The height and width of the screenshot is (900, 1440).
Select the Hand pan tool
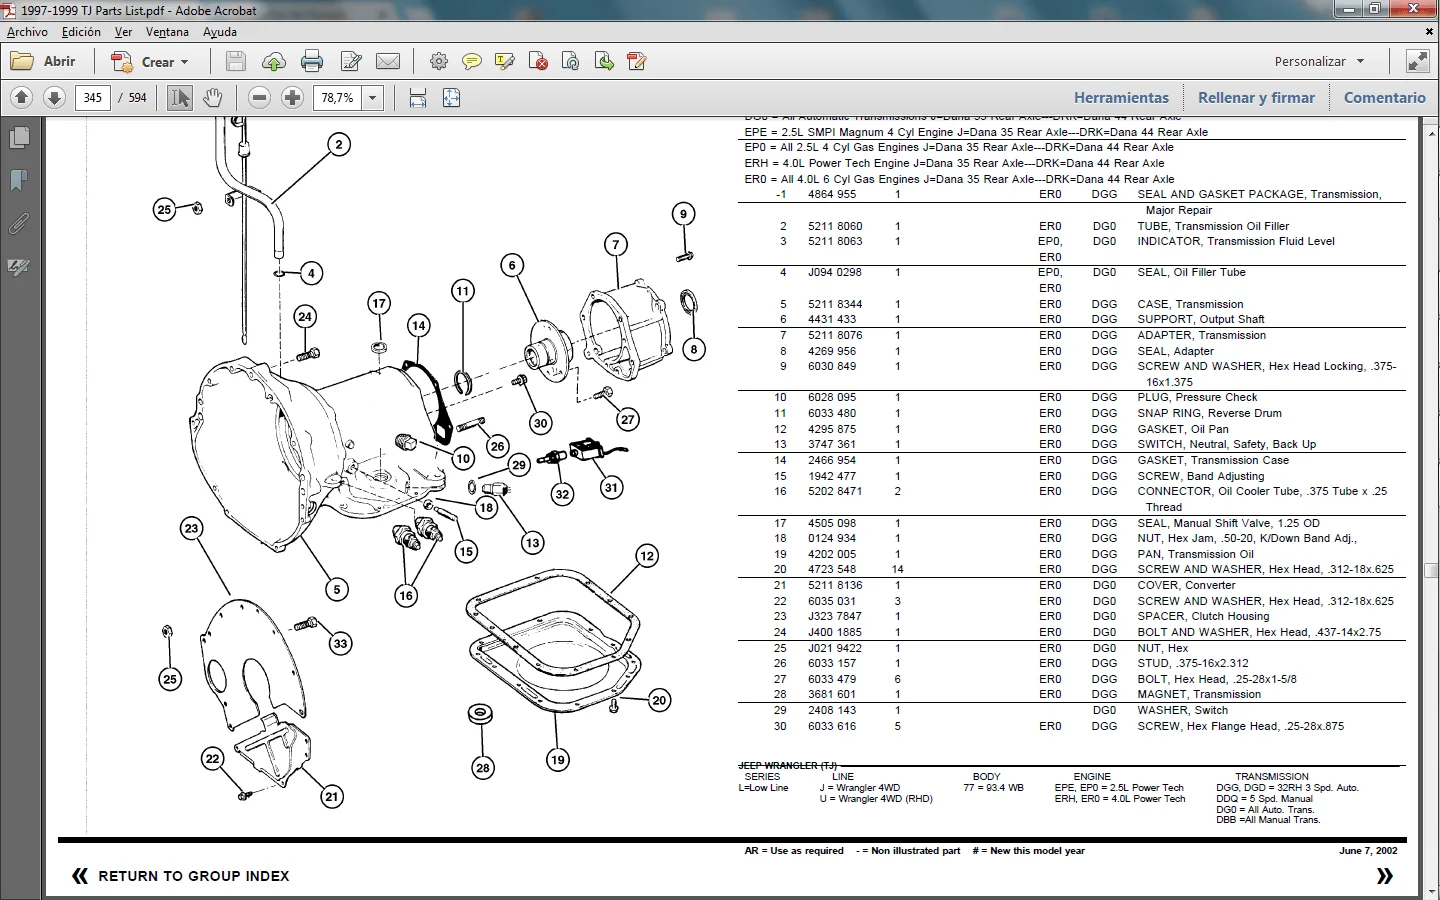(213, 98)
